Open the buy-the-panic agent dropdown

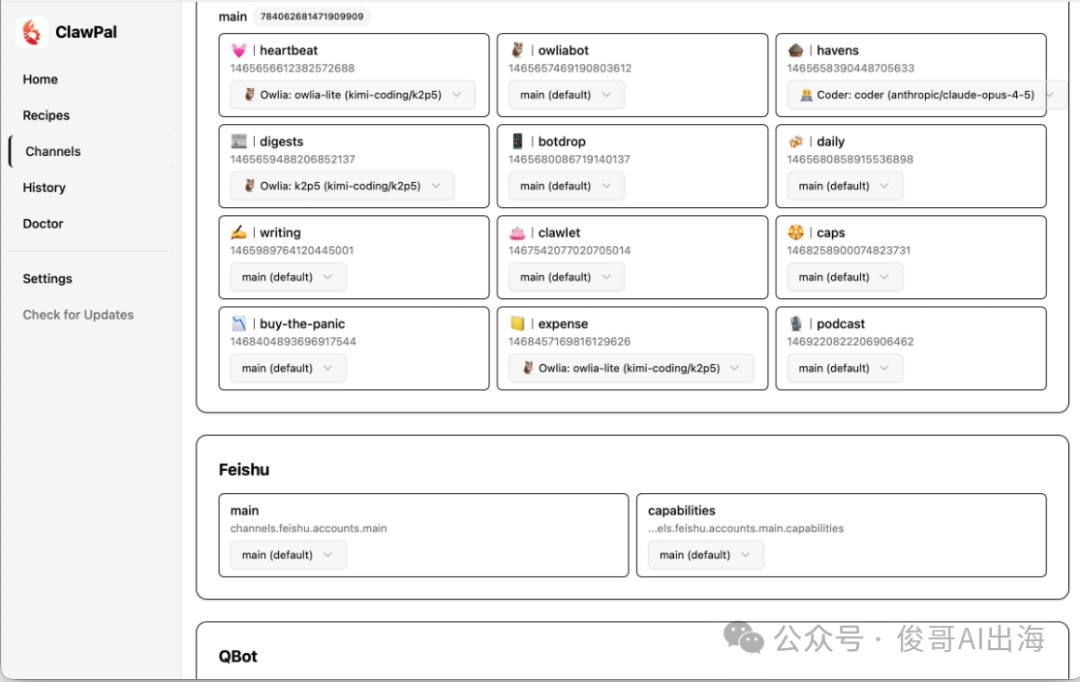click(288, 368)
